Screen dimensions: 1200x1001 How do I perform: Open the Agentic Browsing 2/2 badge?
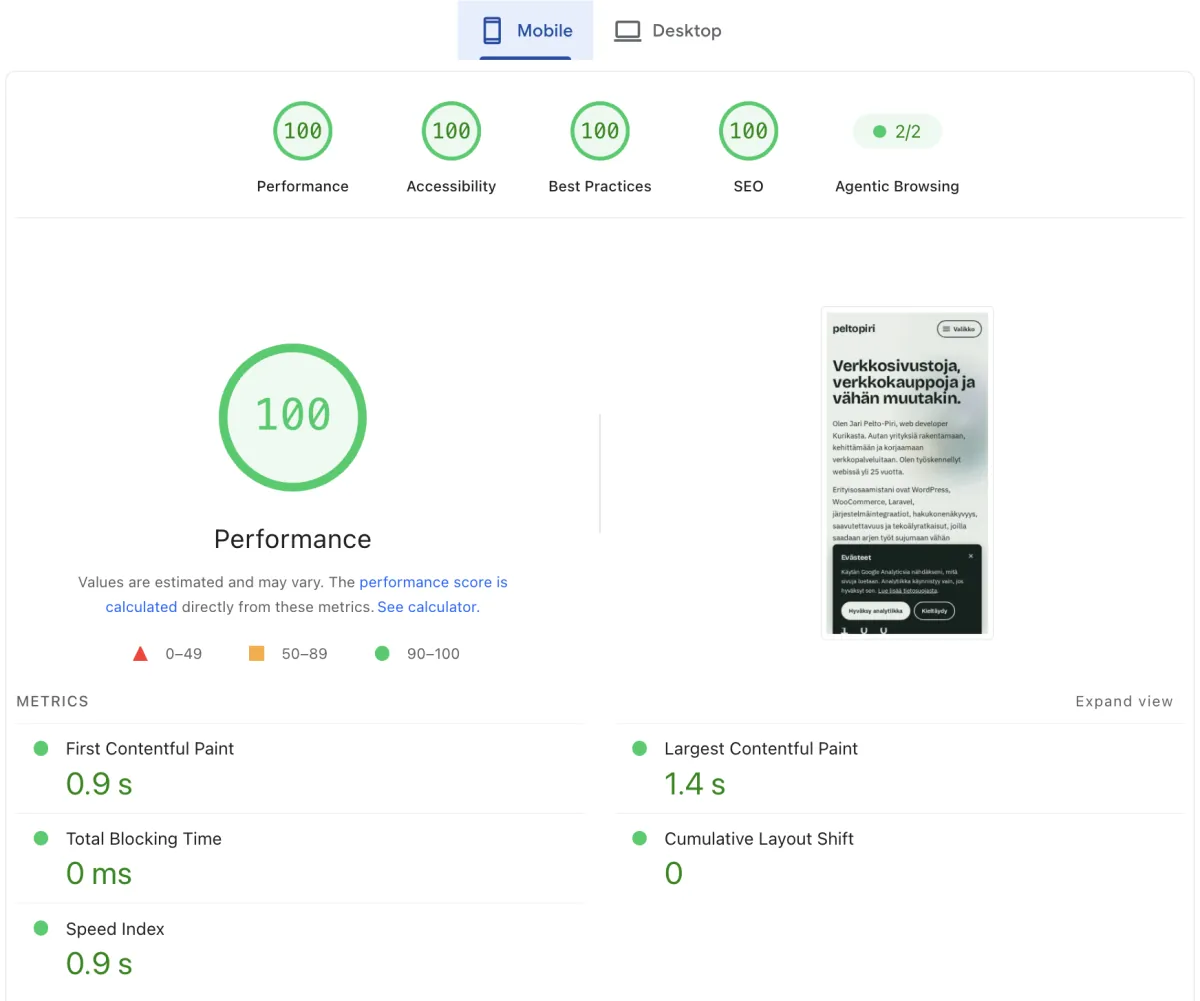pos(897,131)
